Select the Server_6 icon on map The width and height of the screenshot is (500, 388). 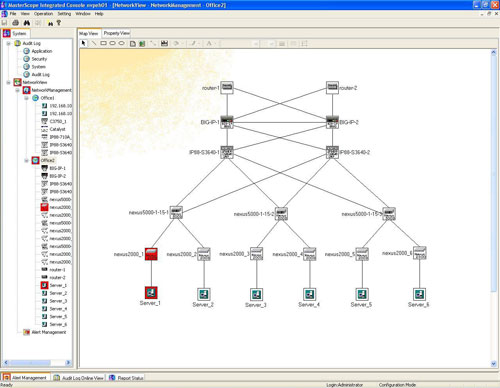click(x=419, y=294)
